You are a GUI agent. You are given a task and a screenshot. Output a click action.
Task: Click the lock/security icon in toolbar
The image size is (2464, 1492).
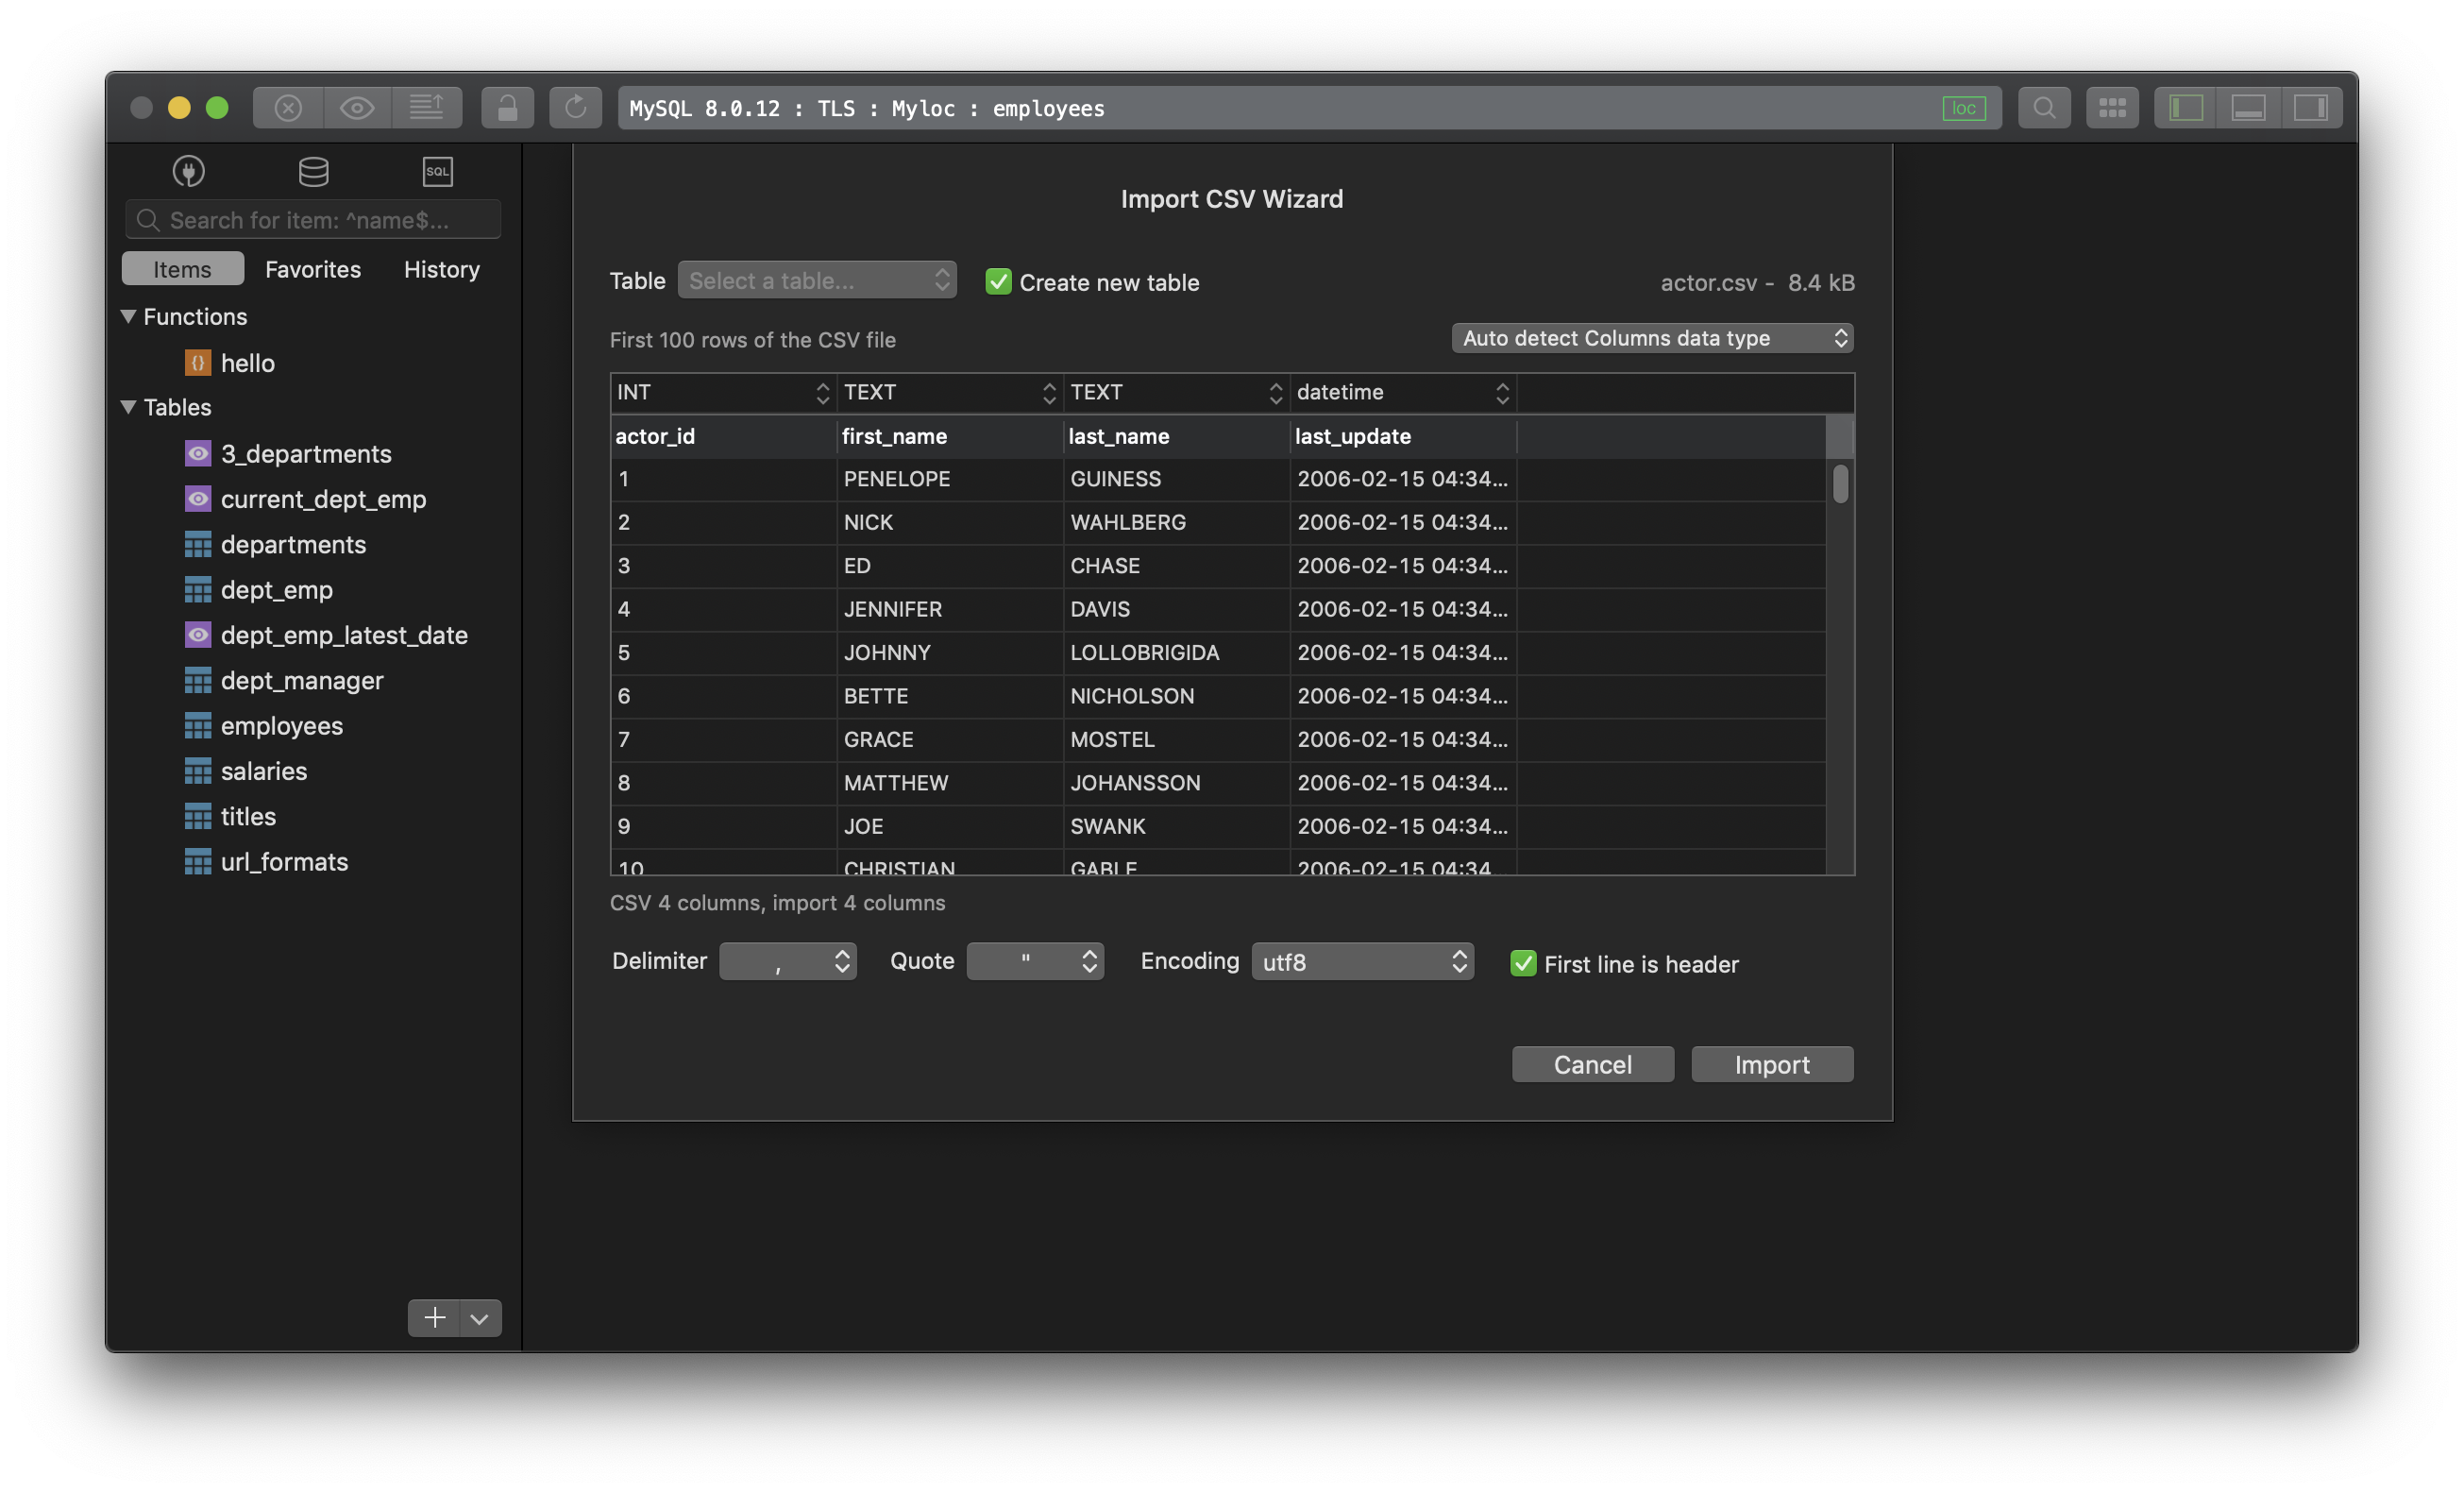pos(505,106)
